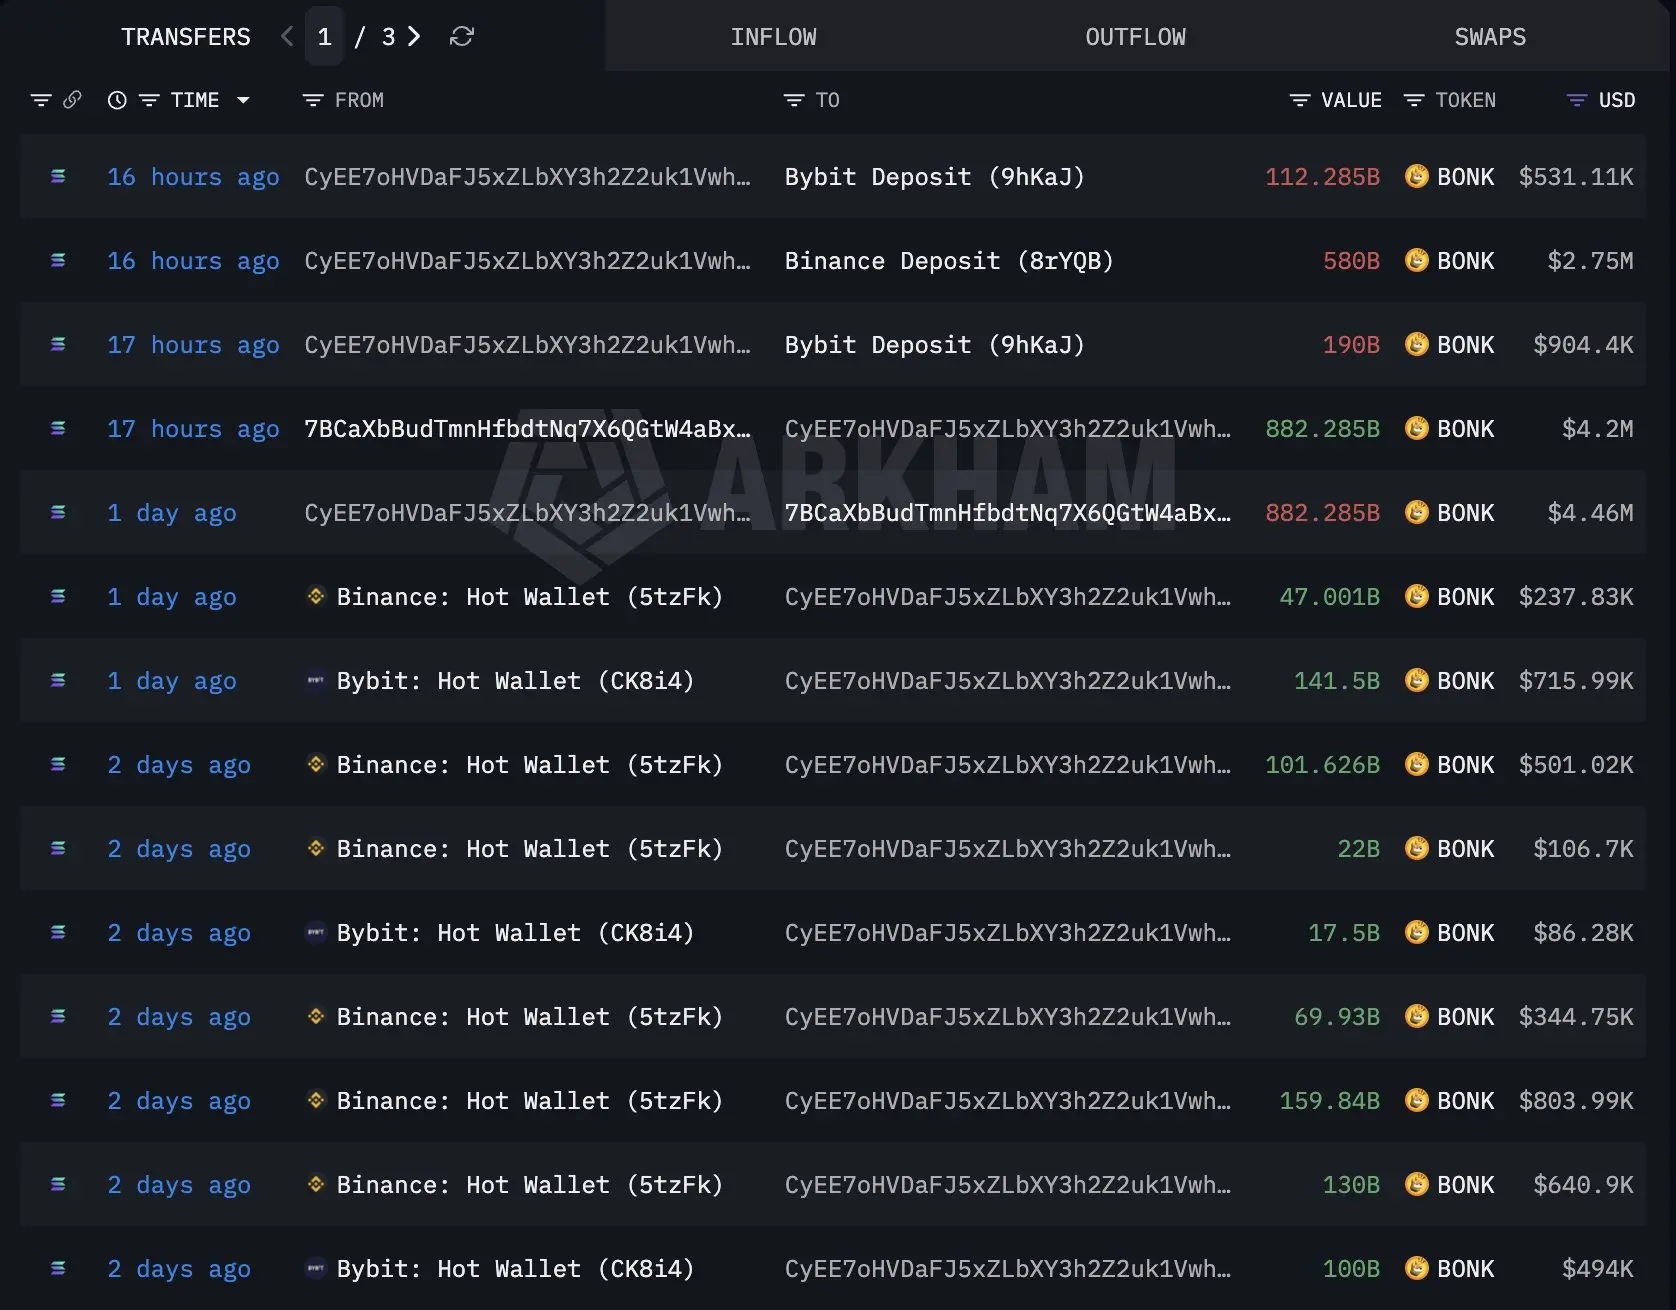Open '1 day ago' timestamp on 141.5B row
The height and width of the screenshot is (1310, 1676).
point(172,681)
